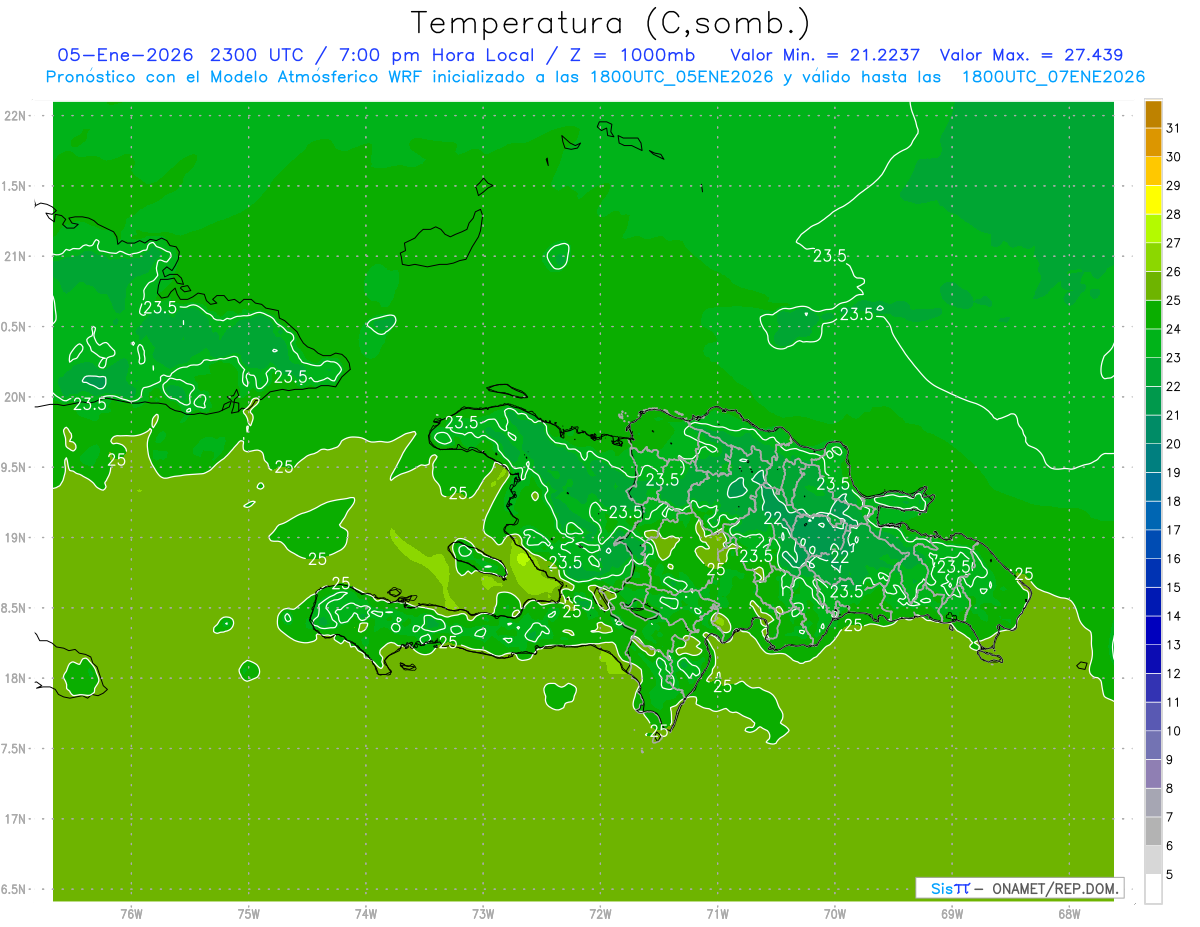Click the color scale label 18
1200x927 pixels.
(1173, 501)
